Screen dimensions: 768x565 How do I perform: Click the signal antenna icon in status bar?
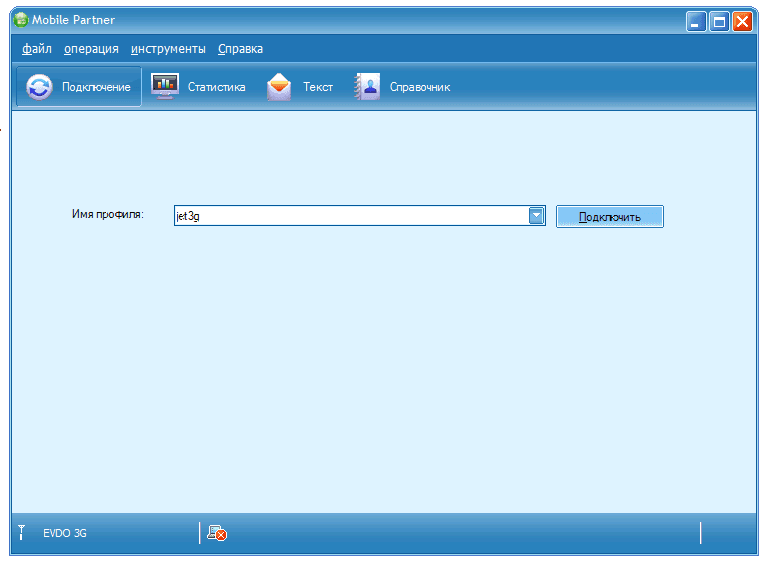(22, 532)
